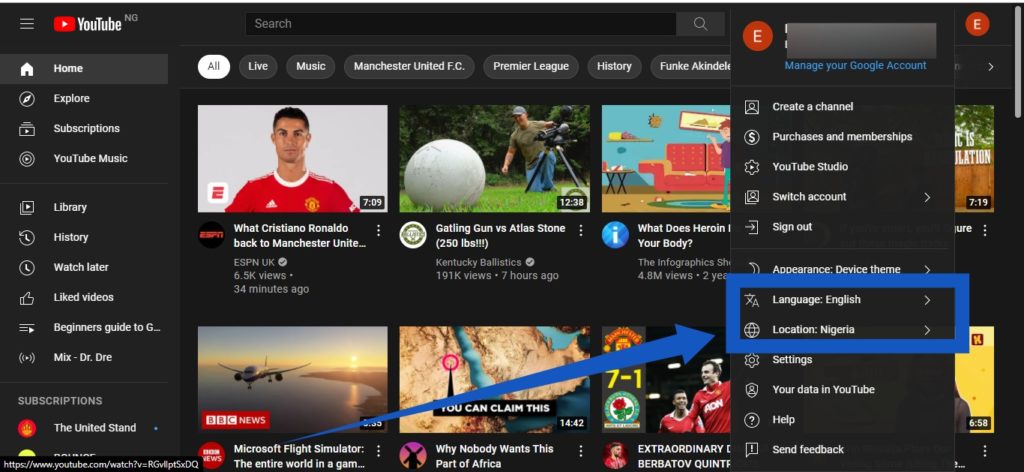Select the Manchester United F.C. chip

pyautogui.click(x=409, y=67)
